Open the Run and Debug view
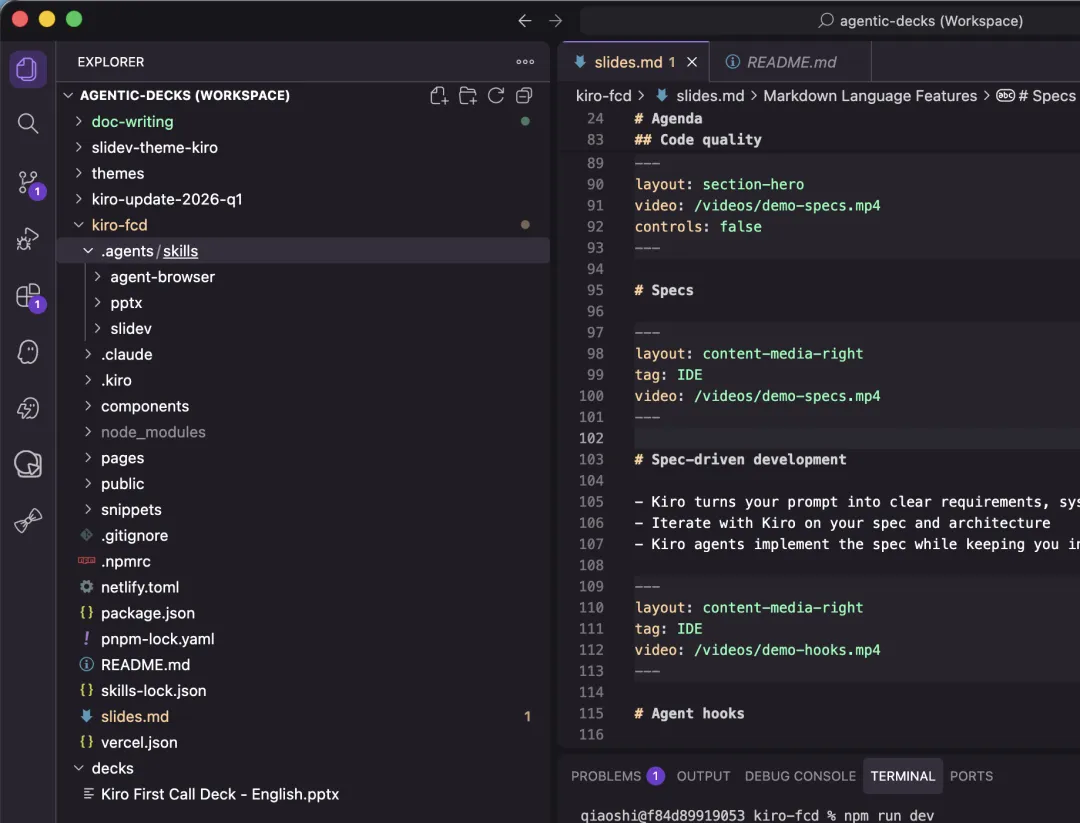This screenshot has height=823, width=1080. [28, 239]
